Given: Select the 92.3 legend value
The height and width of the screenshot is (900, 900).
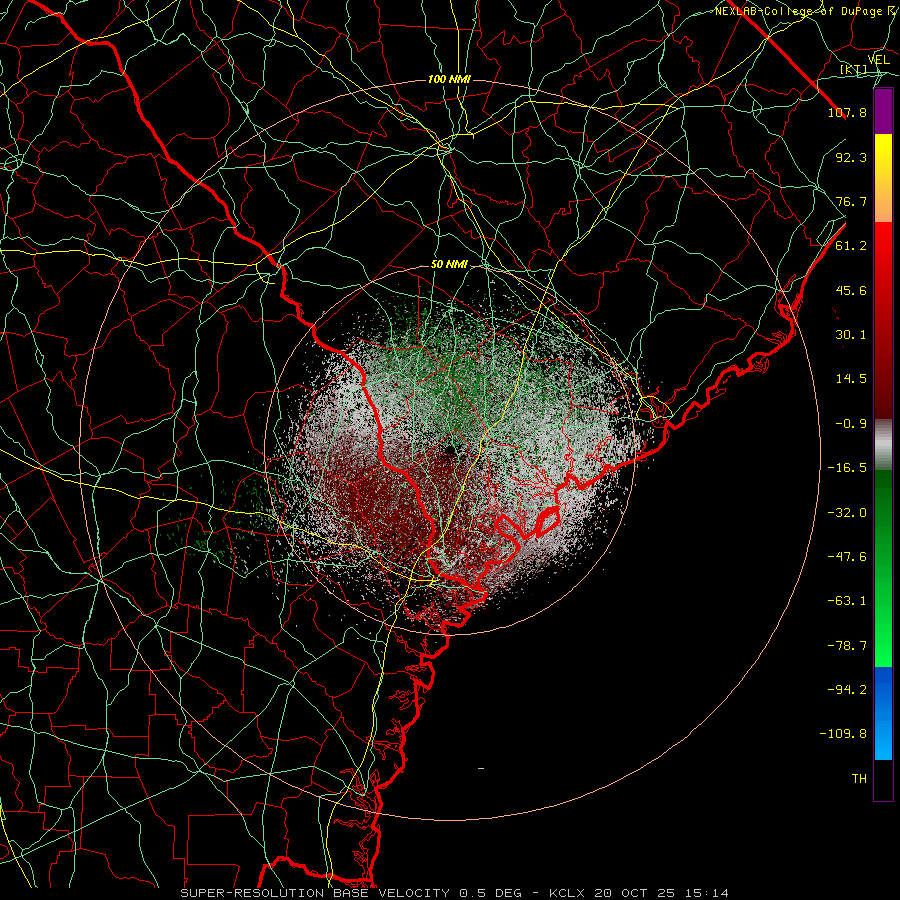Looking at the screenshot, I should [851, 157].
